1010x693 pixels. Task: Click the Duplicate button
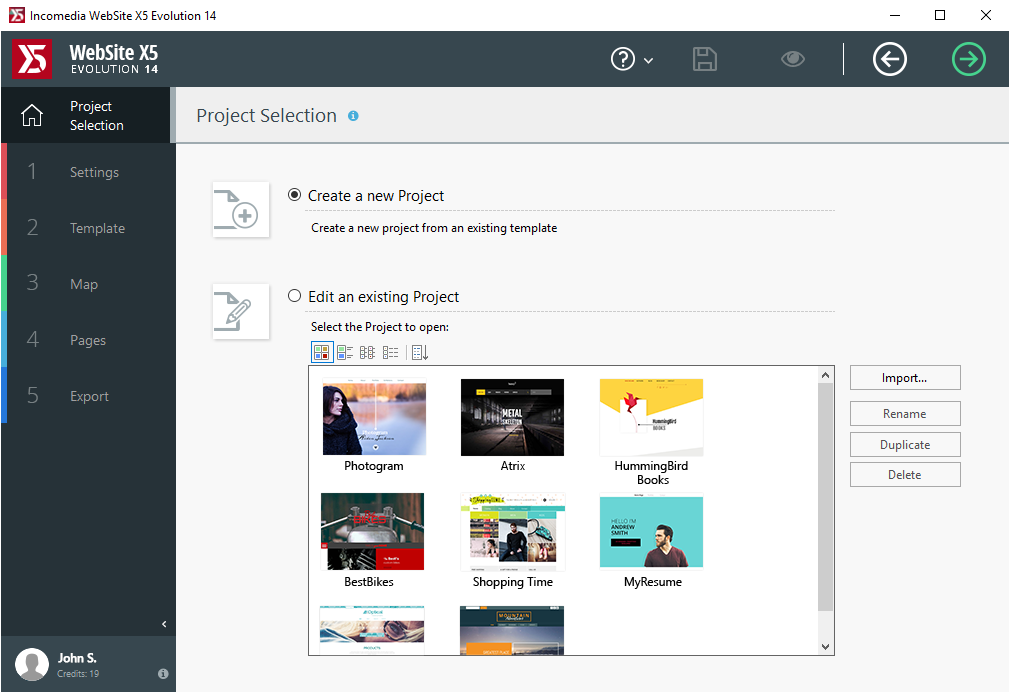pos(905,444)
